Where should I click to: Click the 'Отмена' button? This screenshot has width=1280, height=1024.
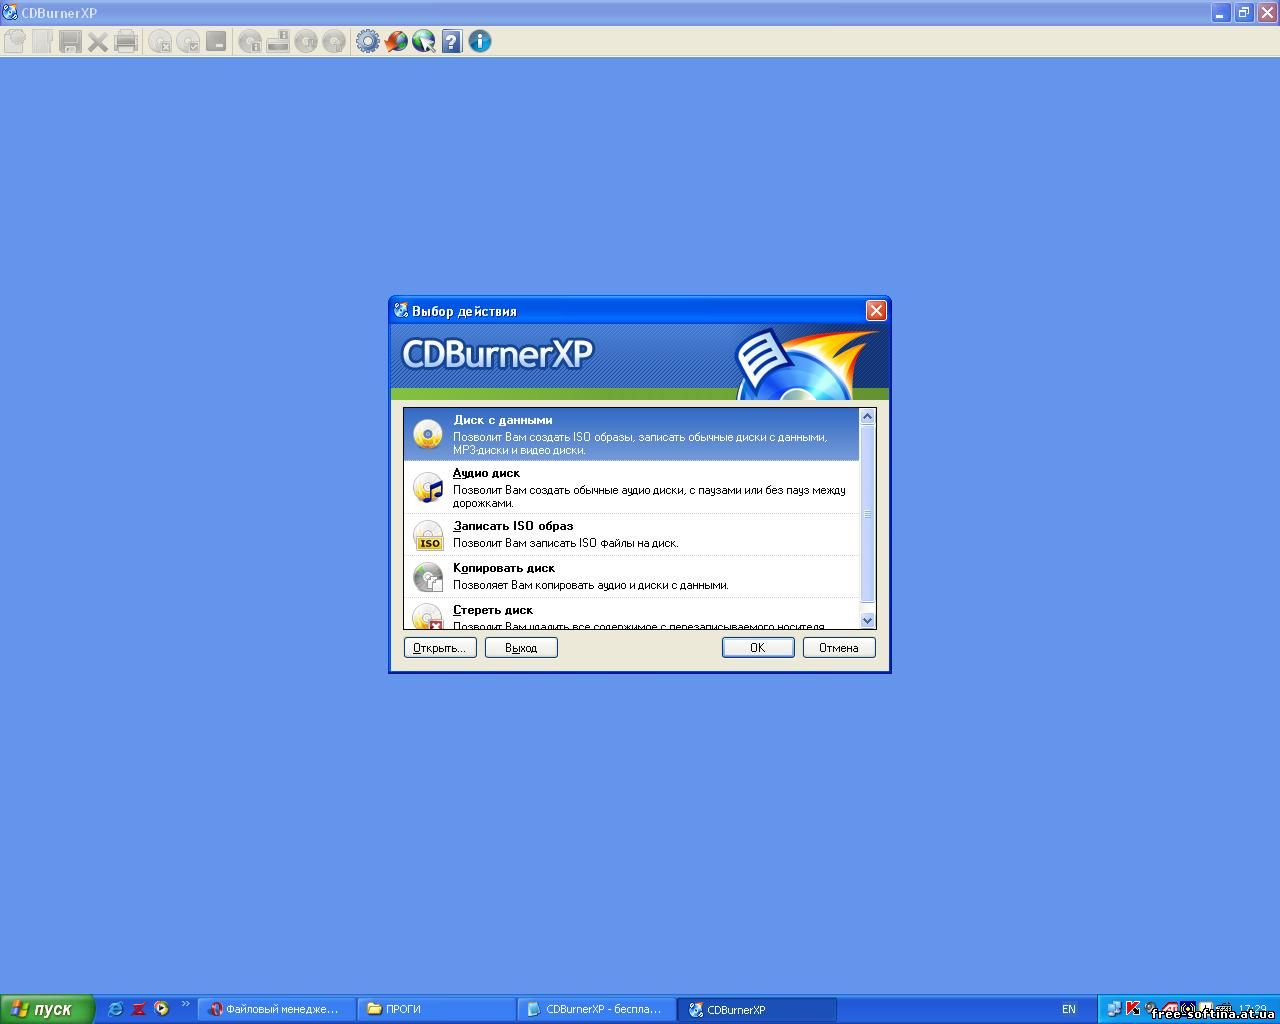(839, 648)
